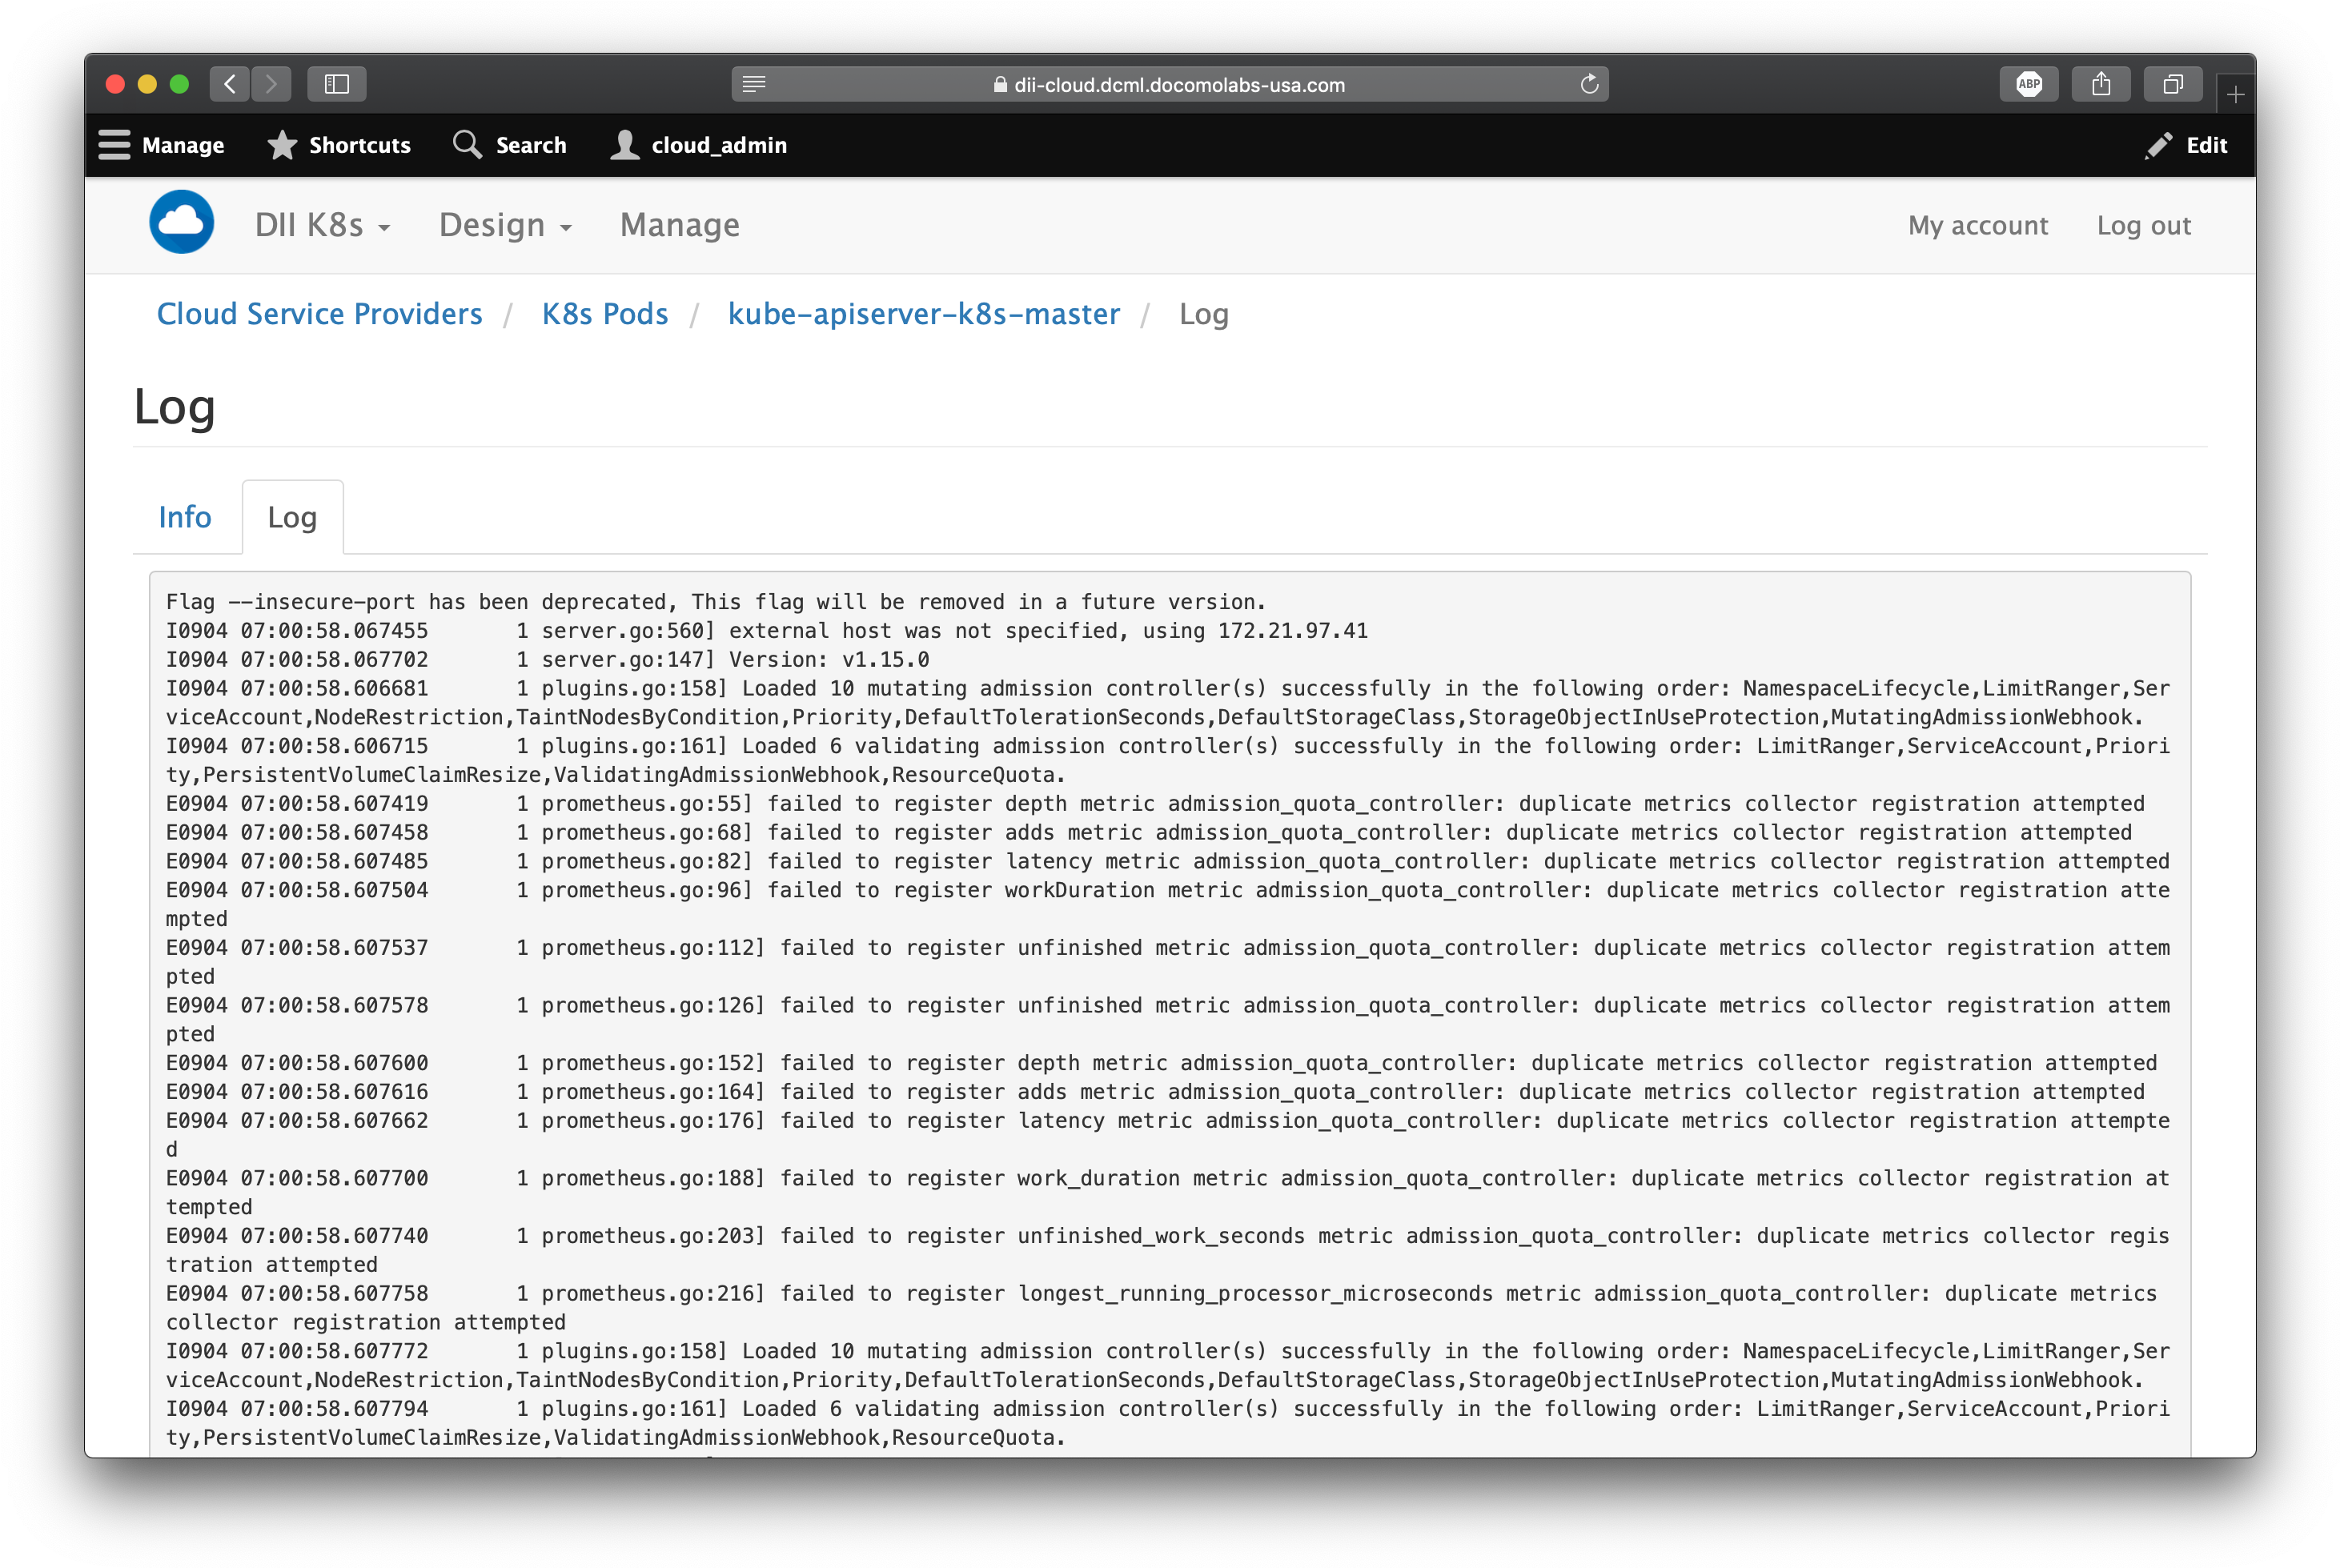
Task: Click the Log out link
Action: 2143,225
